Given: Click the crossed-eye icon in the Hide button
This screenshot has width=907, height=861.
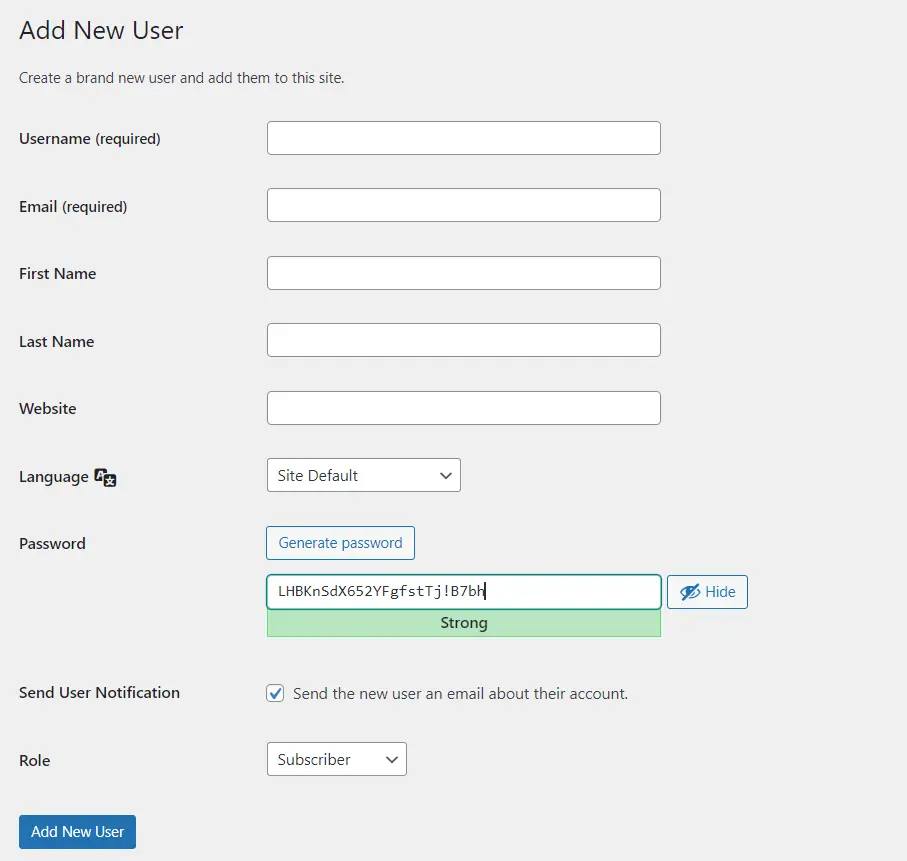Looking at the screenshot, I should [690, 592].
